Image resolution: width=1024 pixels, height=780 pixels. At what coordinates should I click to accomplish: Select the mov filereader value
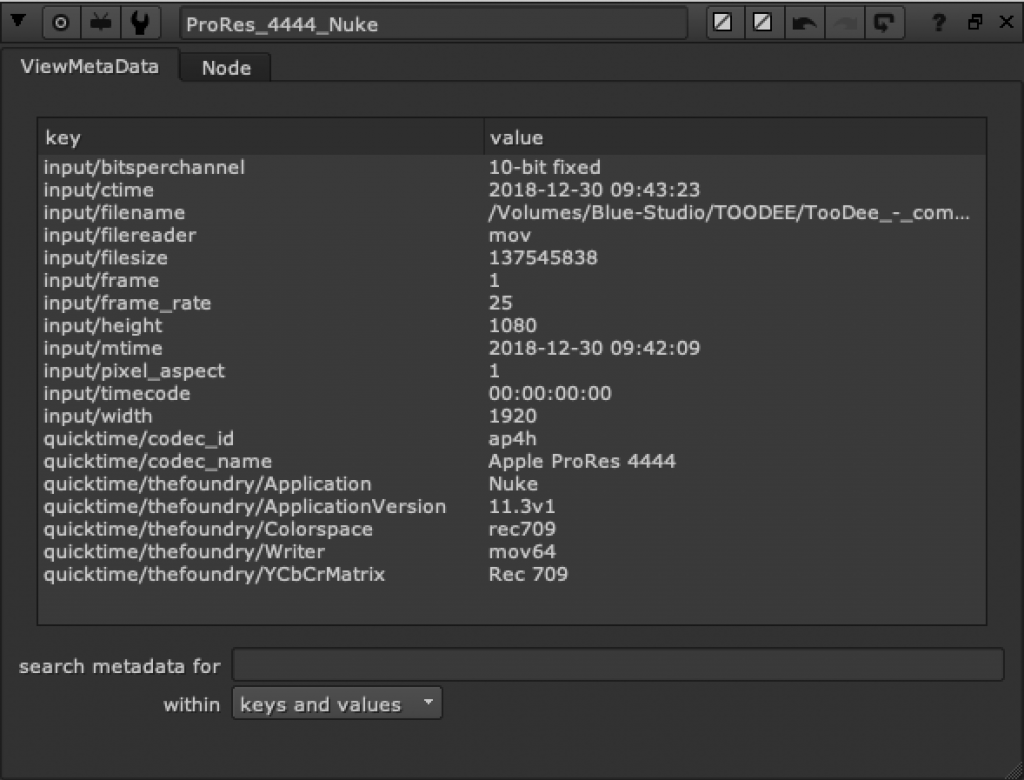click(510, 235)
